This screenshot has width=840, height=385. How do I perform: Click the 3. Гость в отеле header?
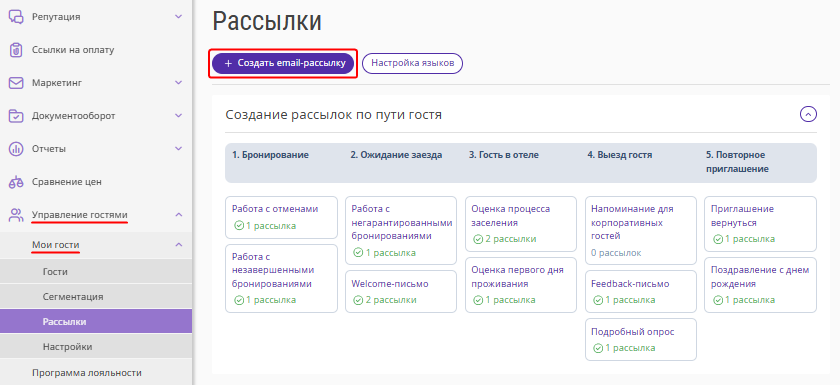pyautogui.click(x=504, y=155)
